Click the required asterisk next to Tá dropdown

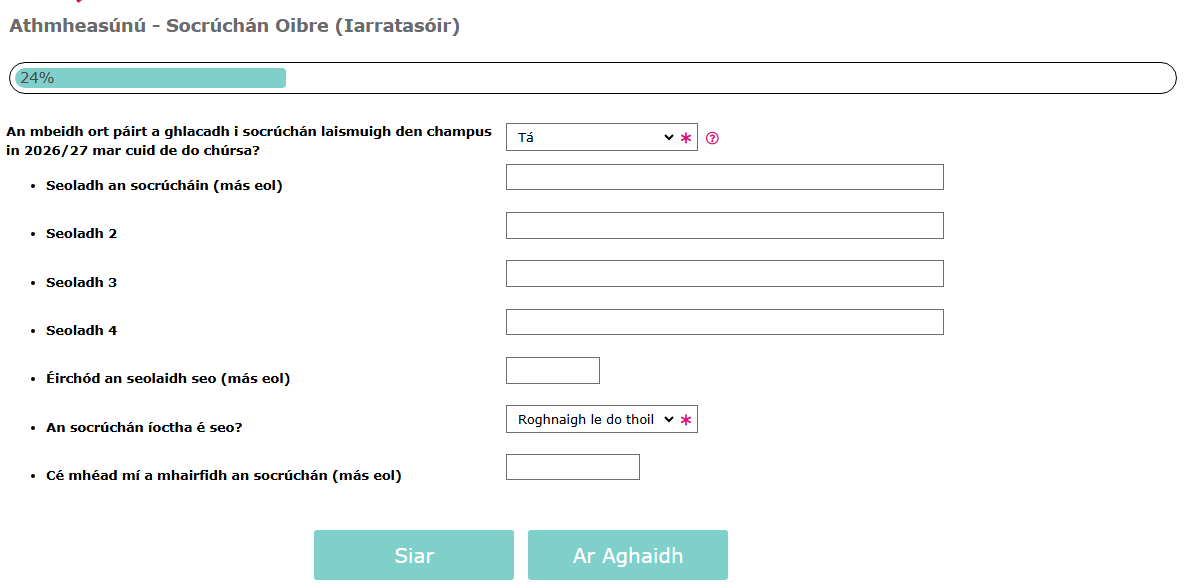point(686,139)
